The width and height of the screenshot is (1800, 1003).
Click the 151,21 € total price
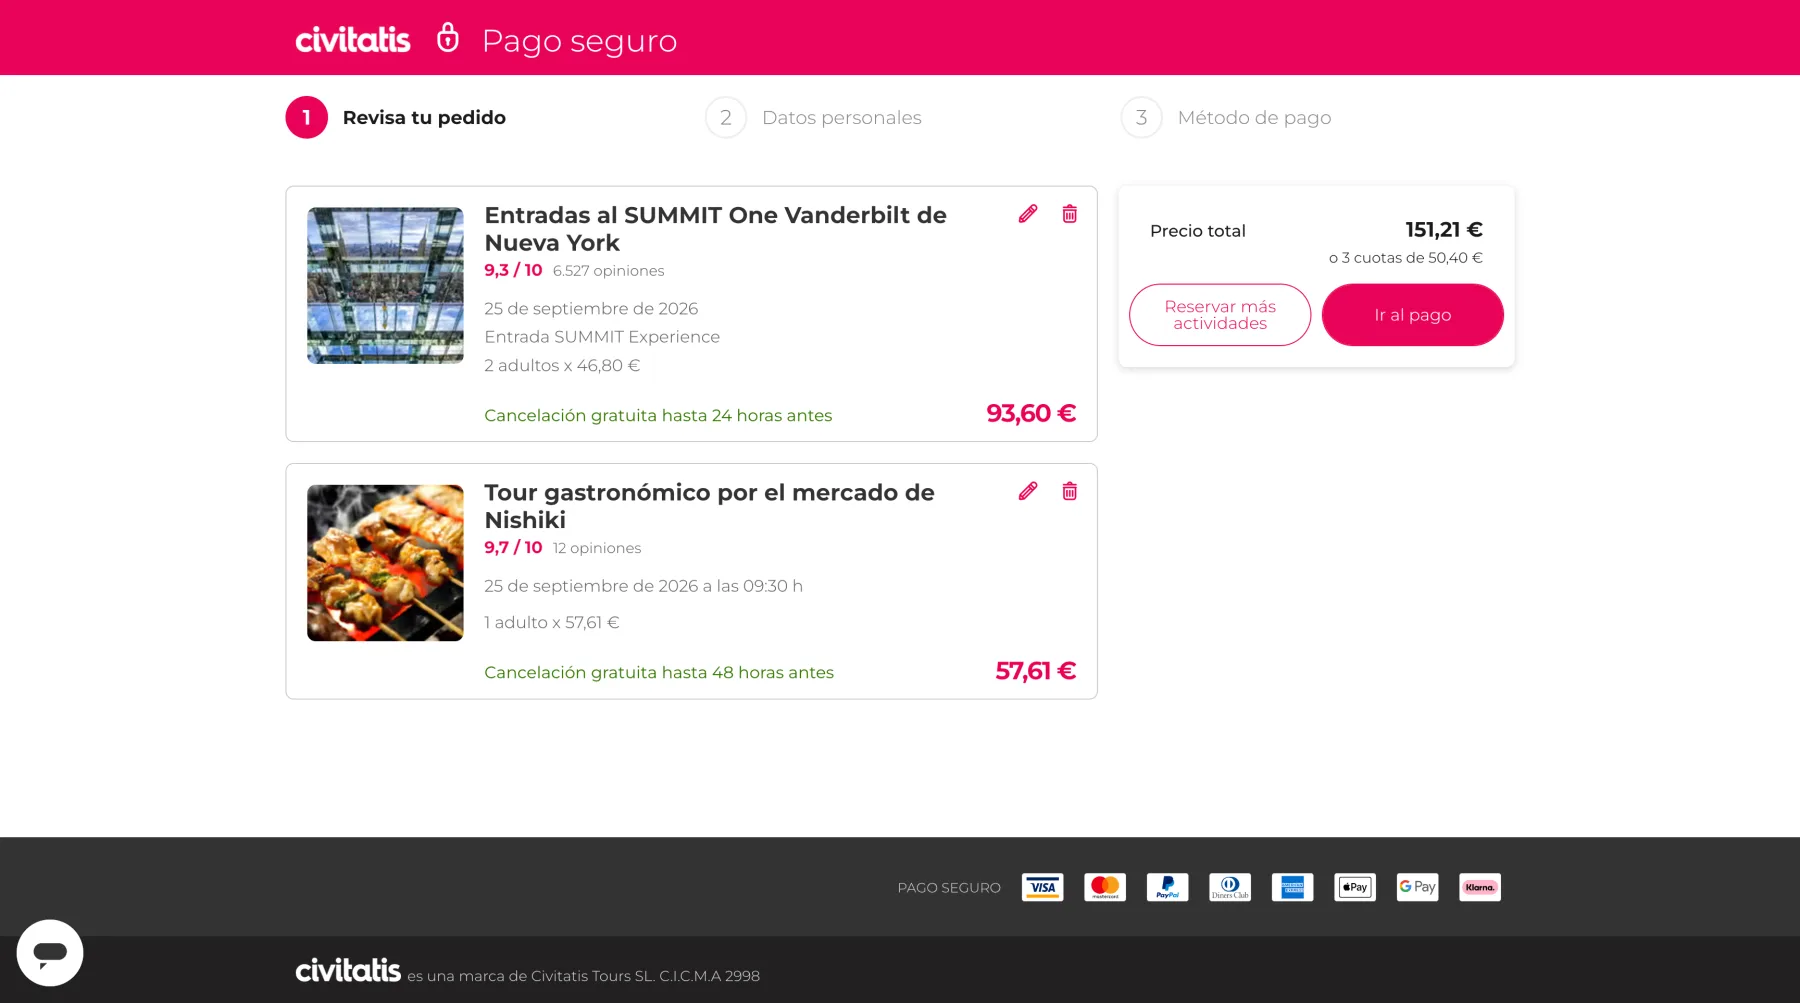(x=1444, y=230)
